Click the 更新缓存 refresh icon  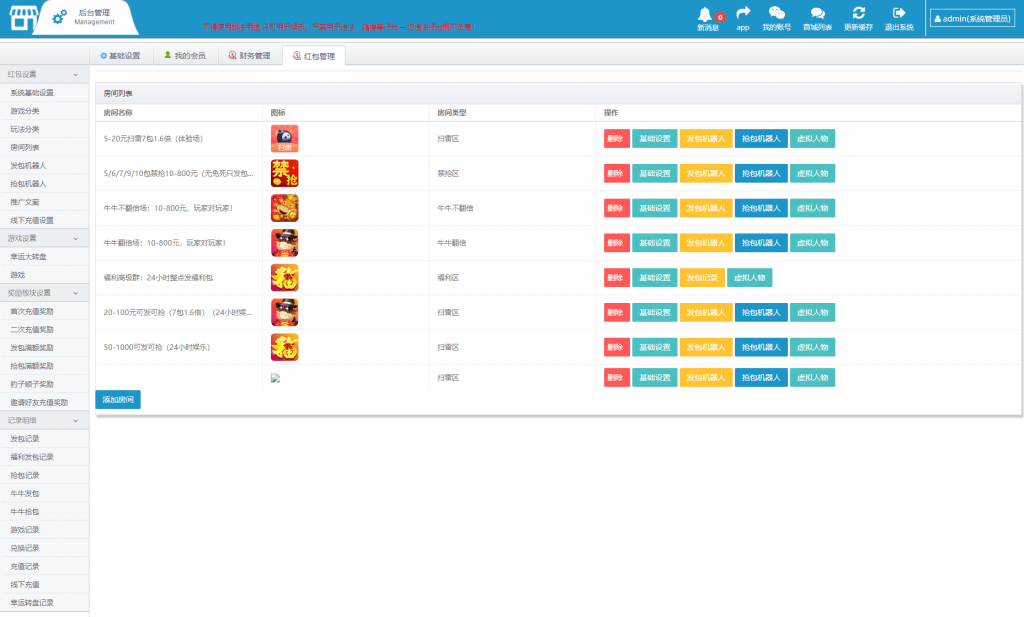click(858, 13)
